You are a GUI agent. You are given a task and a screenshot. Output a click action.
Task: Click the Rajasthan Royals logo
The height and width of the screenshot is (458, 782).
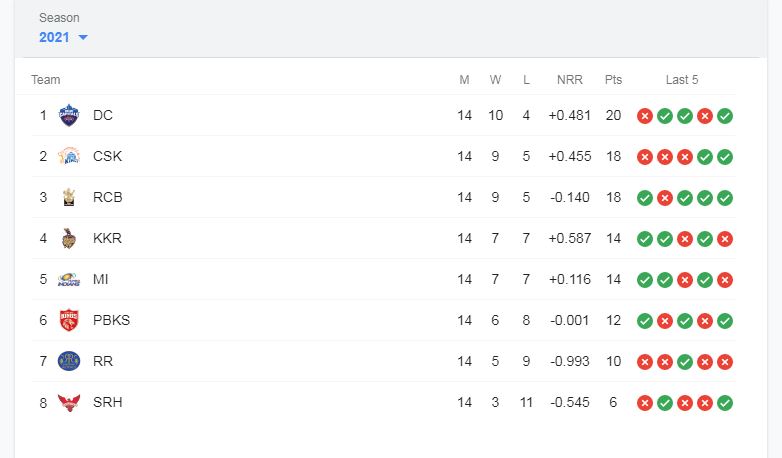point(69,361)
